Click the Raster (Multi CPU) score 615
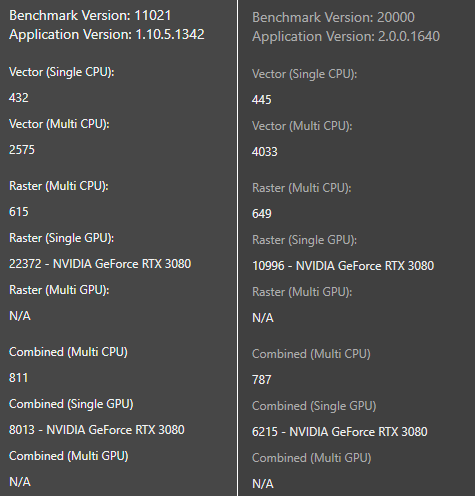475x496 pixels. point(19,212)
